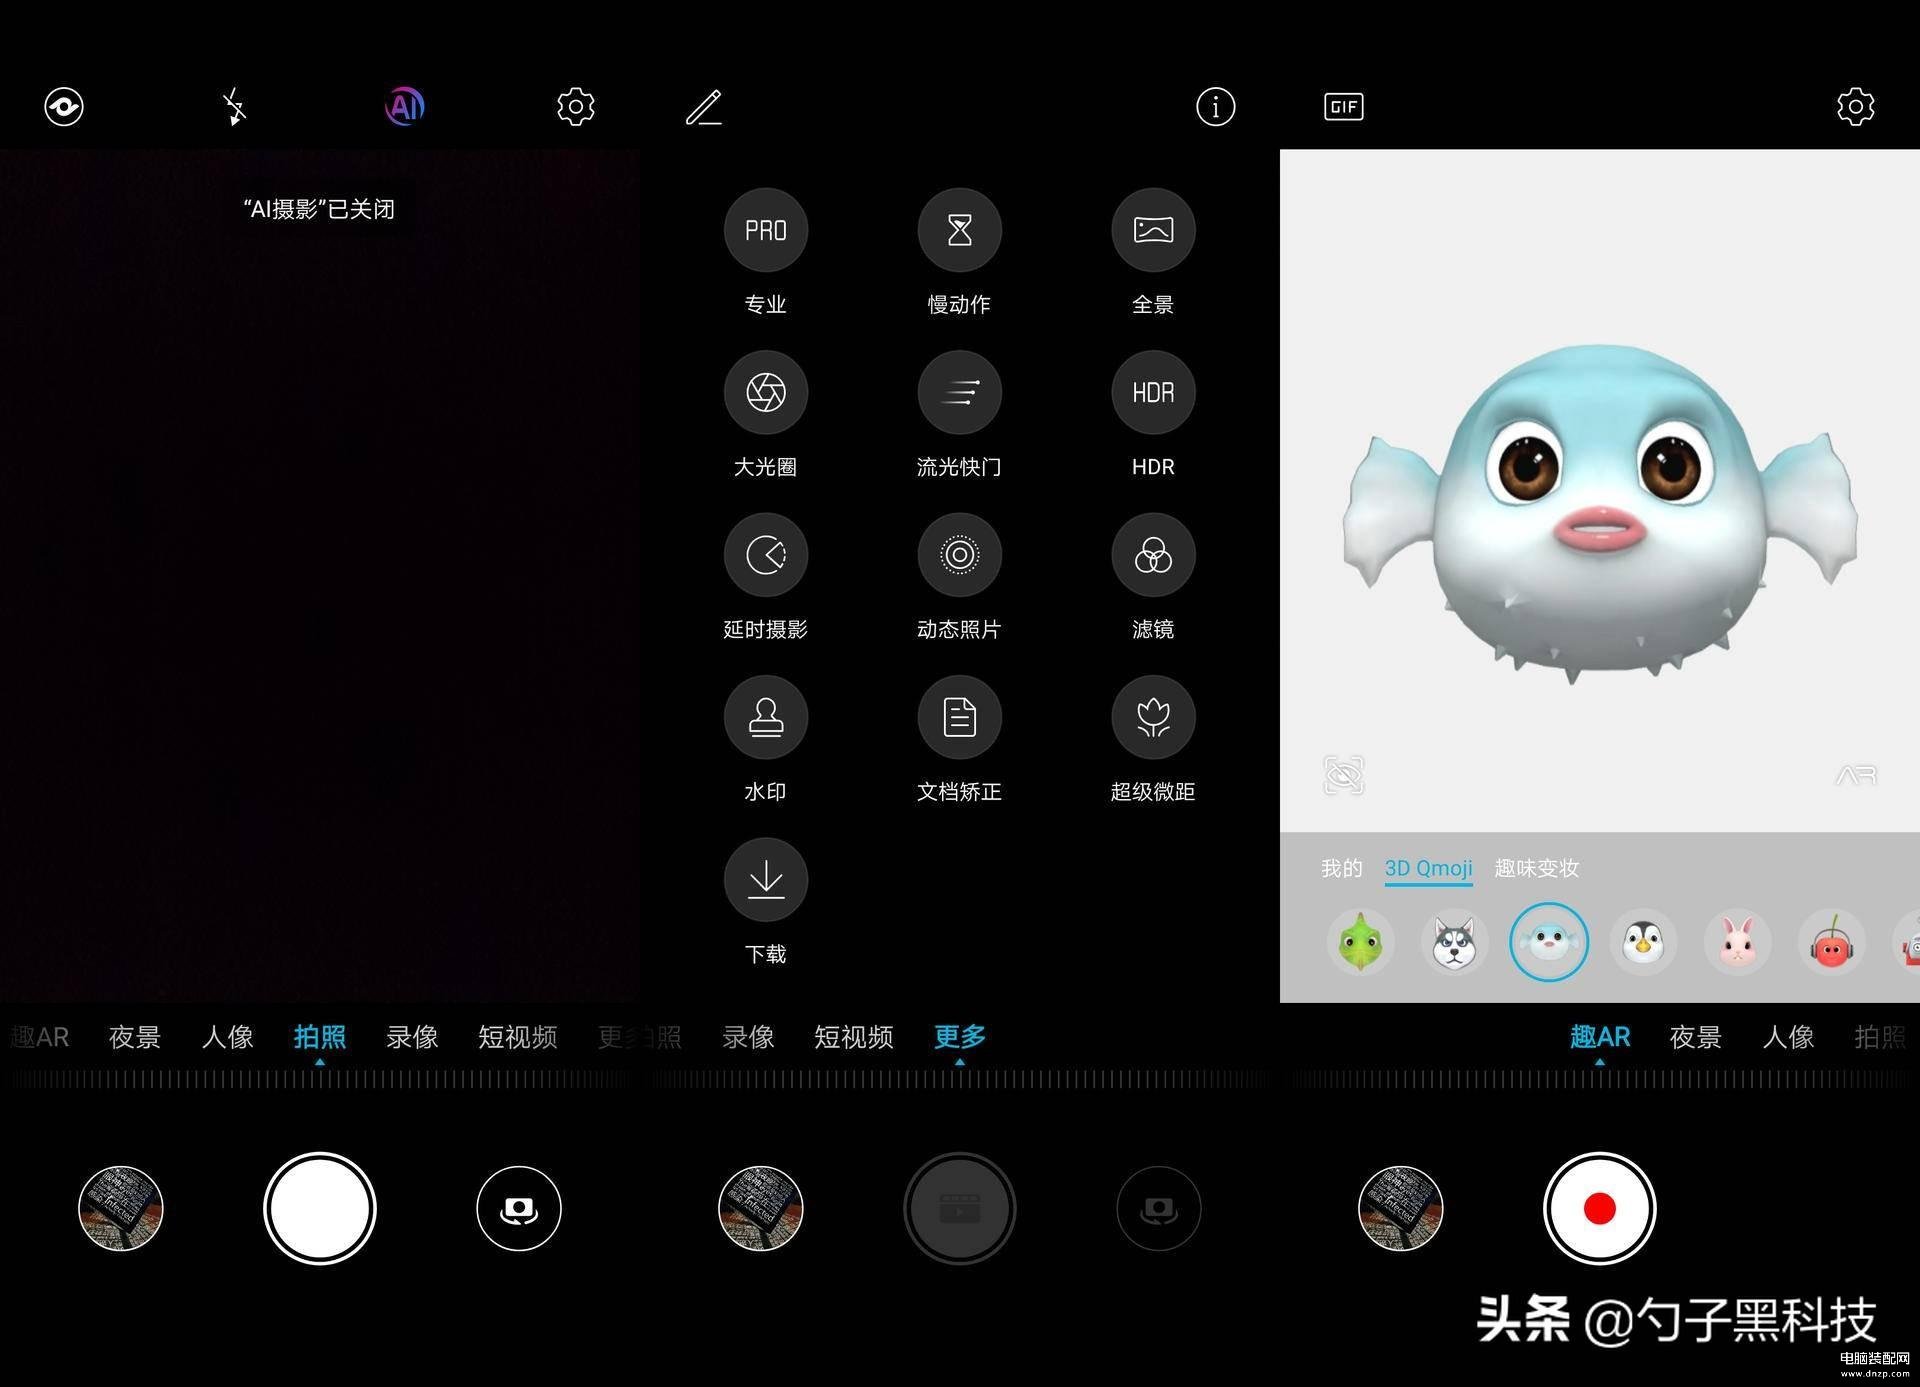
Task: Tap the dimmed shutter in More screen
Action: (960, 1208)
